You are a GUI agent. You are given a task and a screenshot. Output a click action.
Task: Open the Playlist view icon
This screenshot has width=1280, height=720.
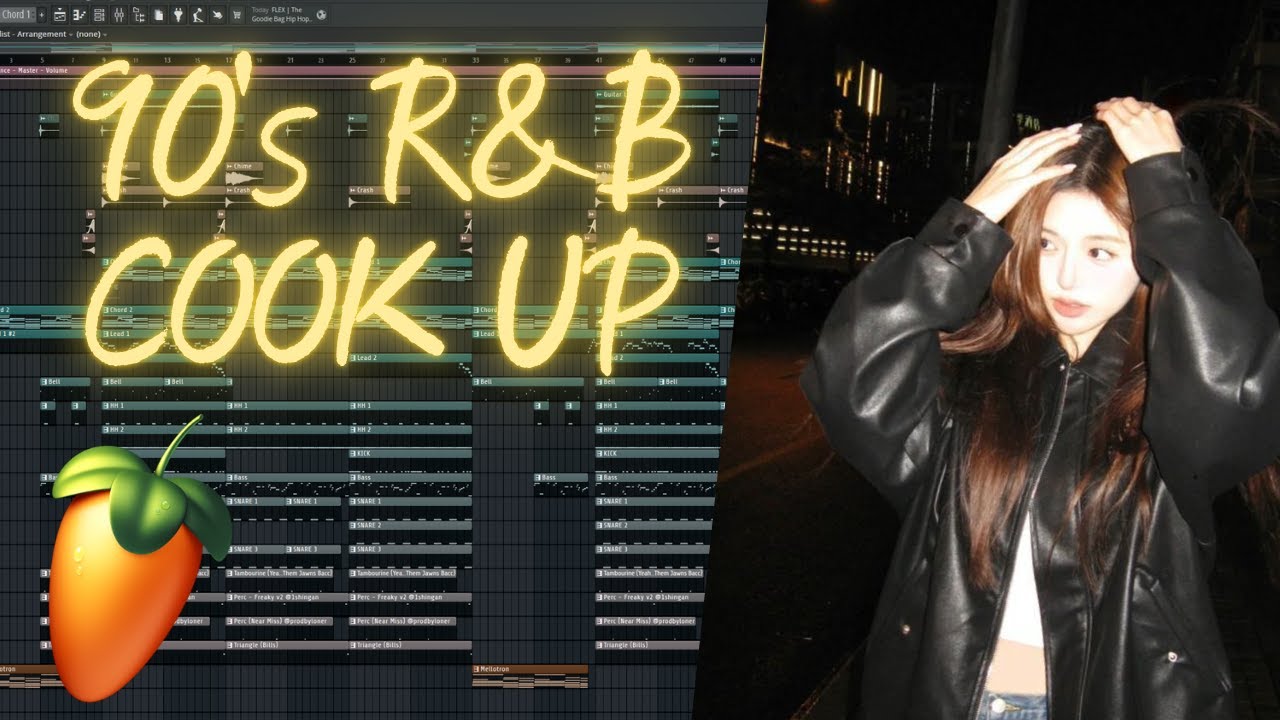point(60,15)
